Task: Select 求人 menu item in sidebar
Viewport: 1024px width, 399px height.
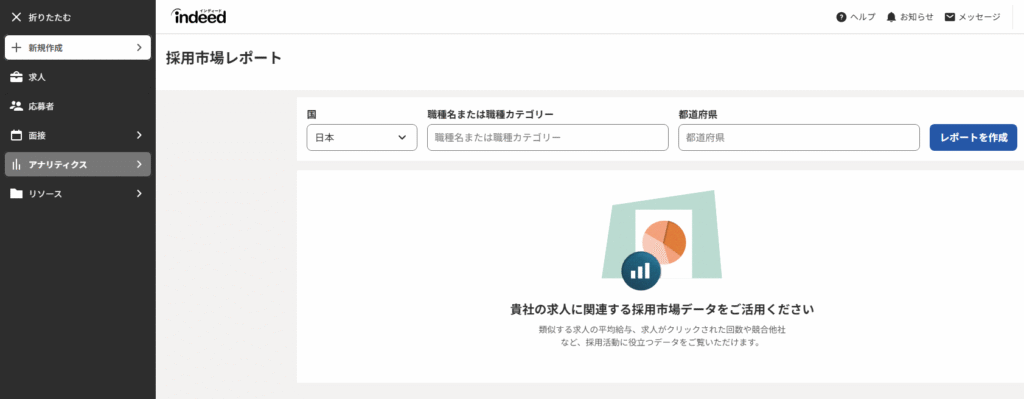Action: pyautogui.click(x=78, y=77)
